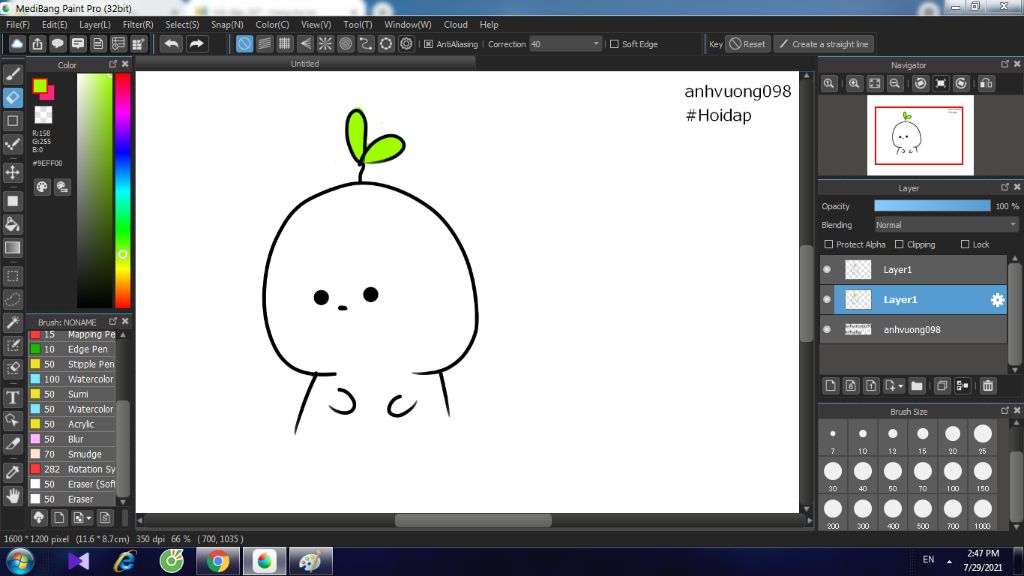Pick the Hand pan tool

(12, 496)
